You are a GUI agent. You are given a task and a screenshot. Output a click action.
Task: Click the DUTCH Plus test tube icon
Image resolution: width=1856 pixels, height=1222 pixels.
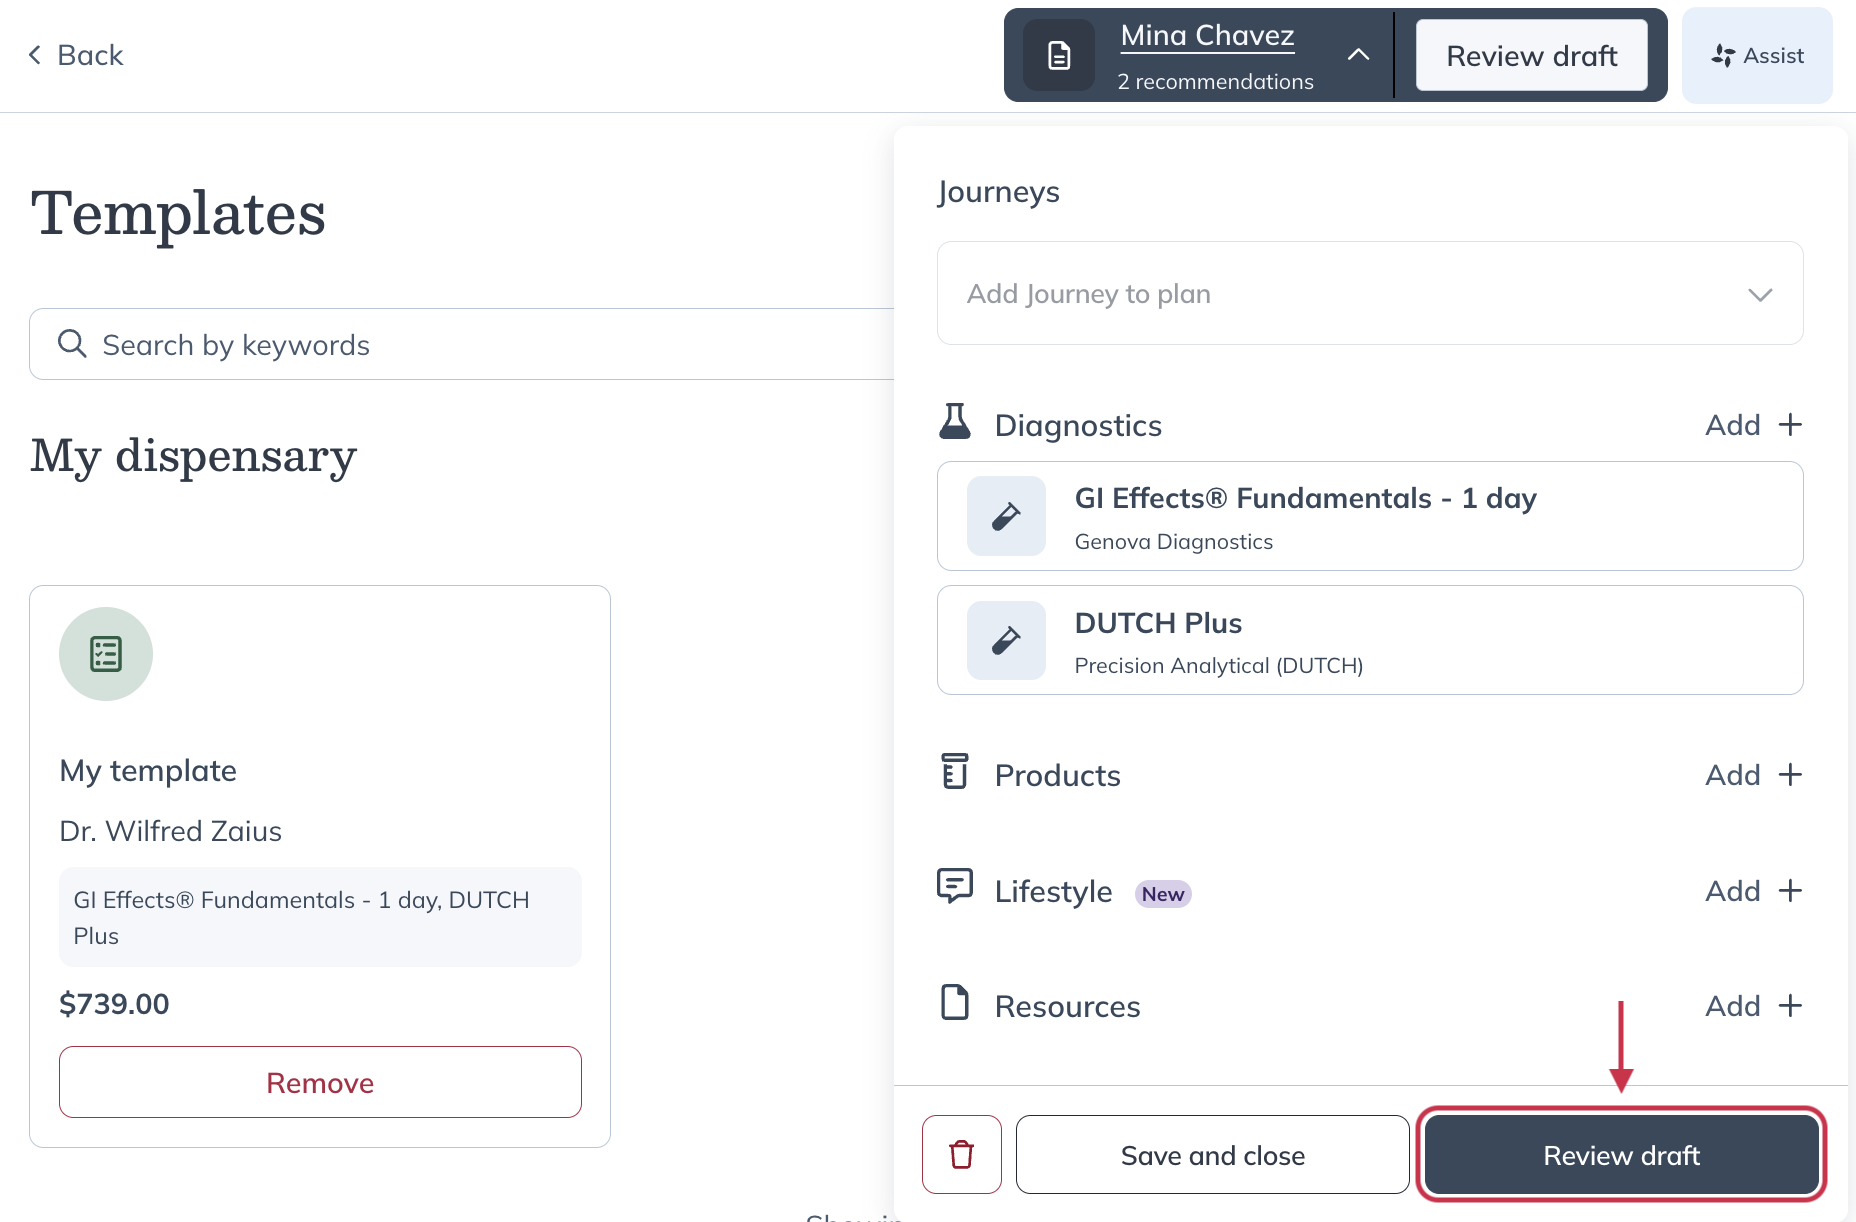point(1005,640)
